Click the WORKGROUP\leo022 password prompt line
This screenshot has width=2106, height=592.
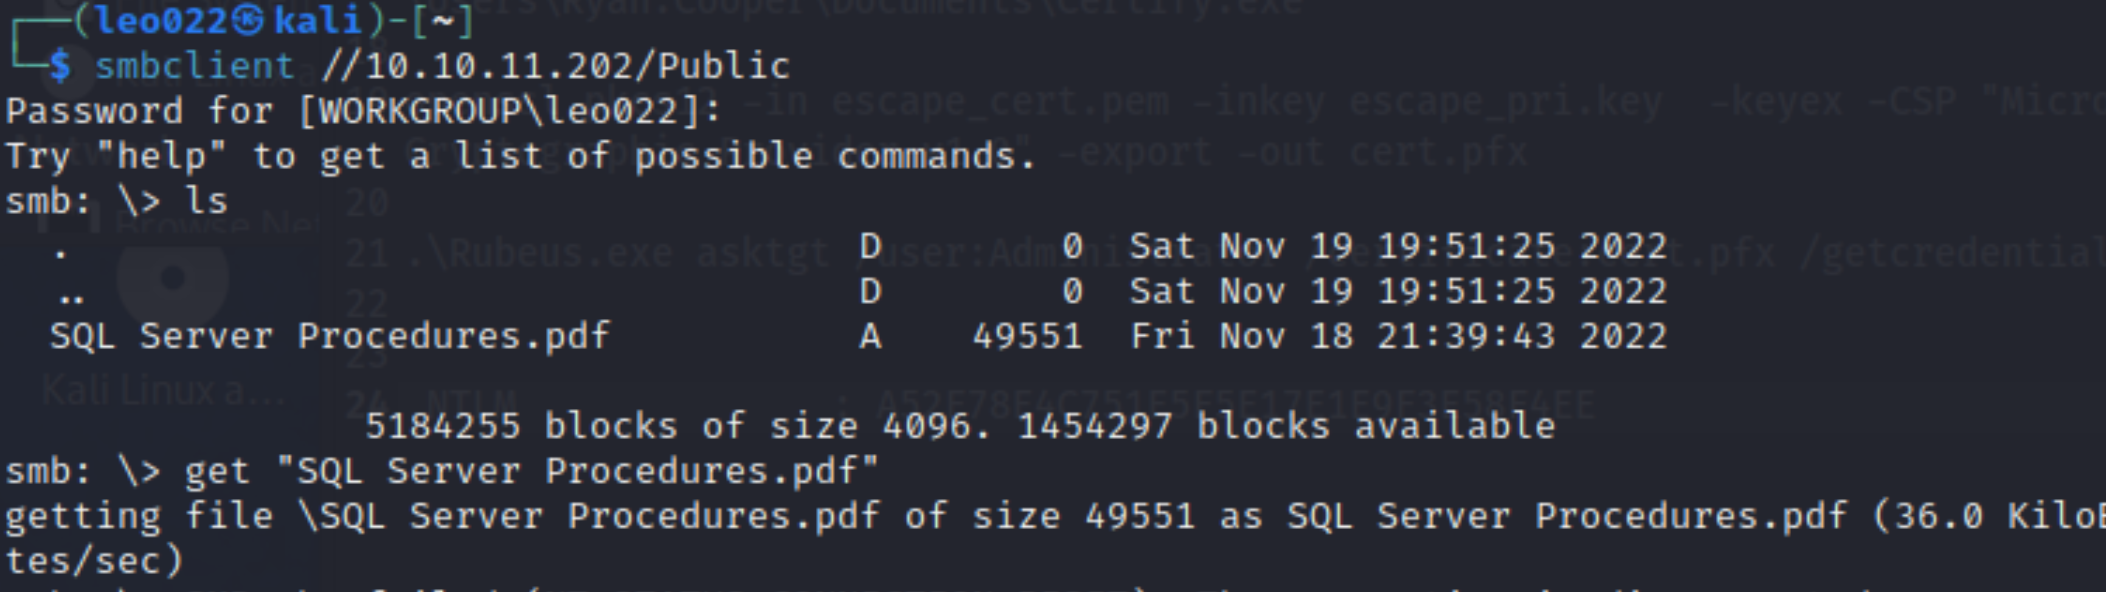click(x=363, y=111)
